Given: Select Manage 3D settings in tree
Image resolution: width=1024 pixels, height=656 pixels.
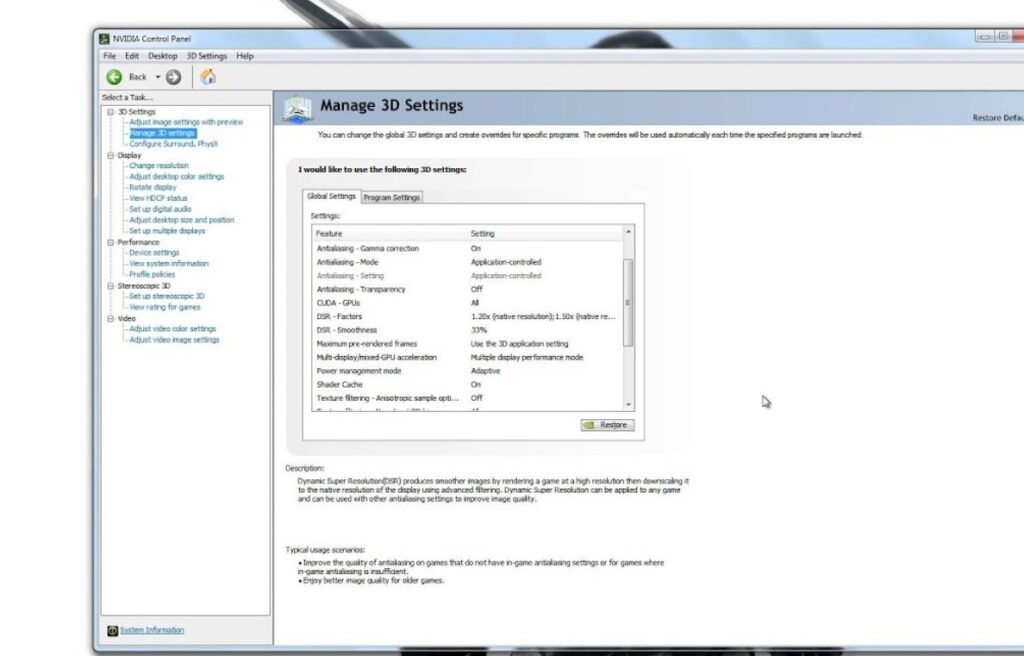Looking at the screenshot, I should point(163,133).
